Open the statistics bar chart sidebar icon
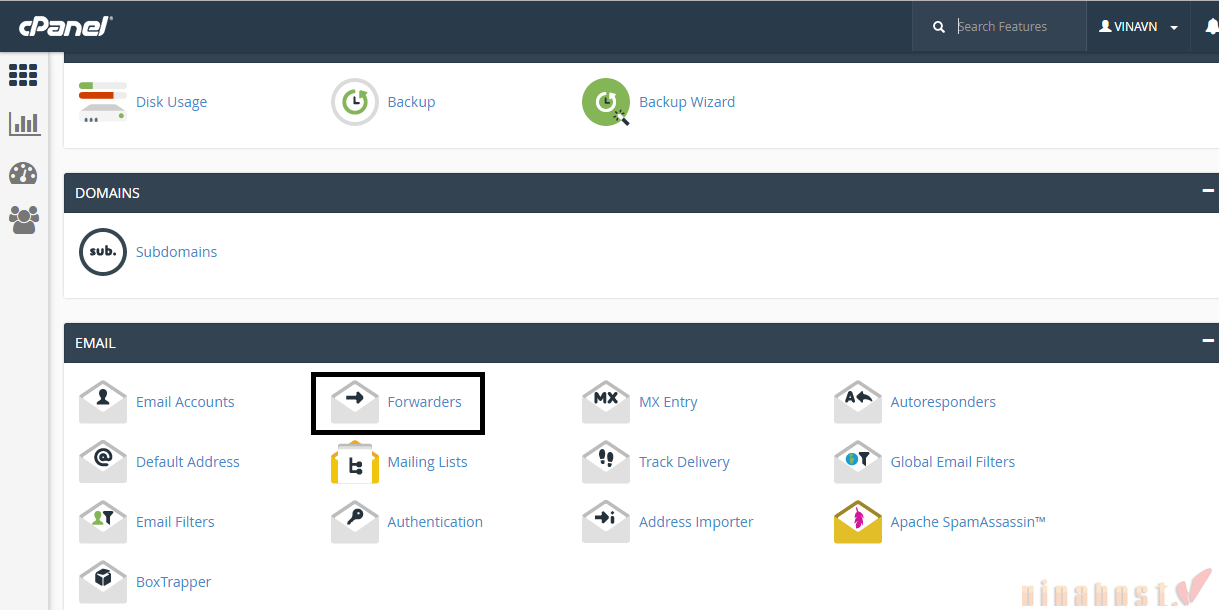Image resolution: width=1219 pixels, height=610 pixels. point(24,124)
